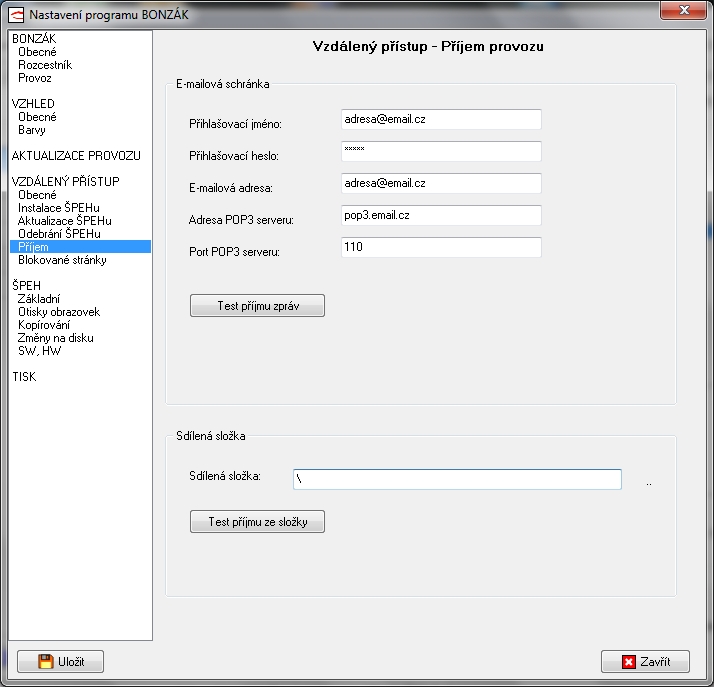Open Změny na disku page
The width and height of the screenshot is (714, 687).
(x=56, y=338)
